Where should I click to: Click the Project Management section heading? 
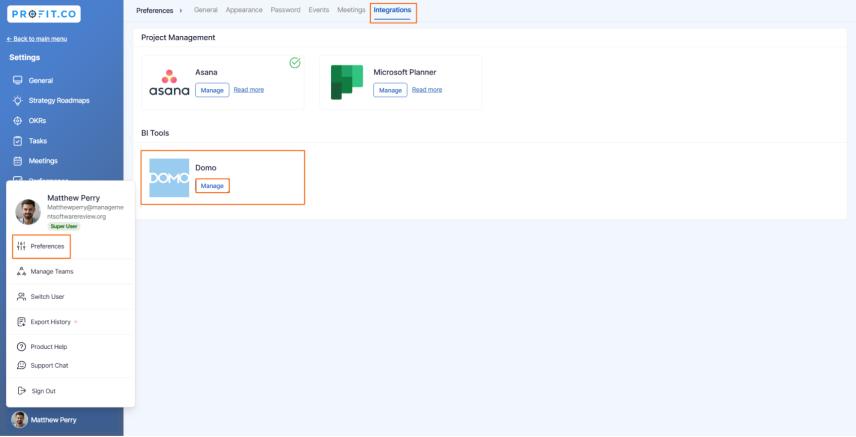tap(178, 38)
